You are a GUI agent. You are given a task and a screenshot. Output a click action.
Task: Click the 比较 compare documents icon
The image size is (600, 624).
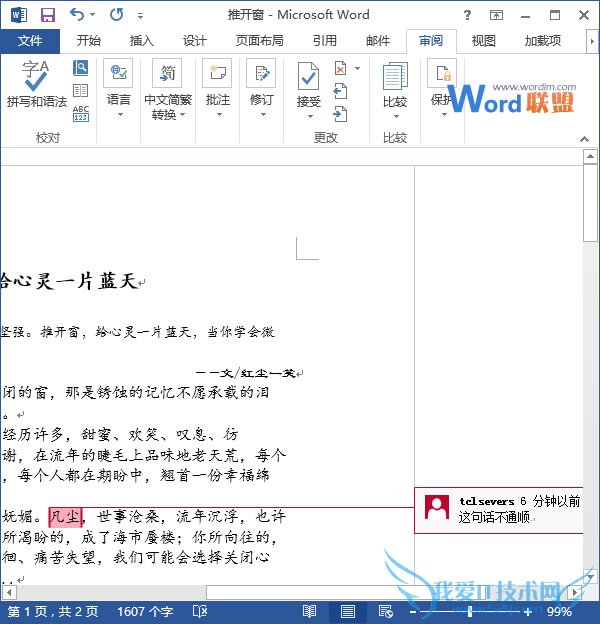(395, 76)
